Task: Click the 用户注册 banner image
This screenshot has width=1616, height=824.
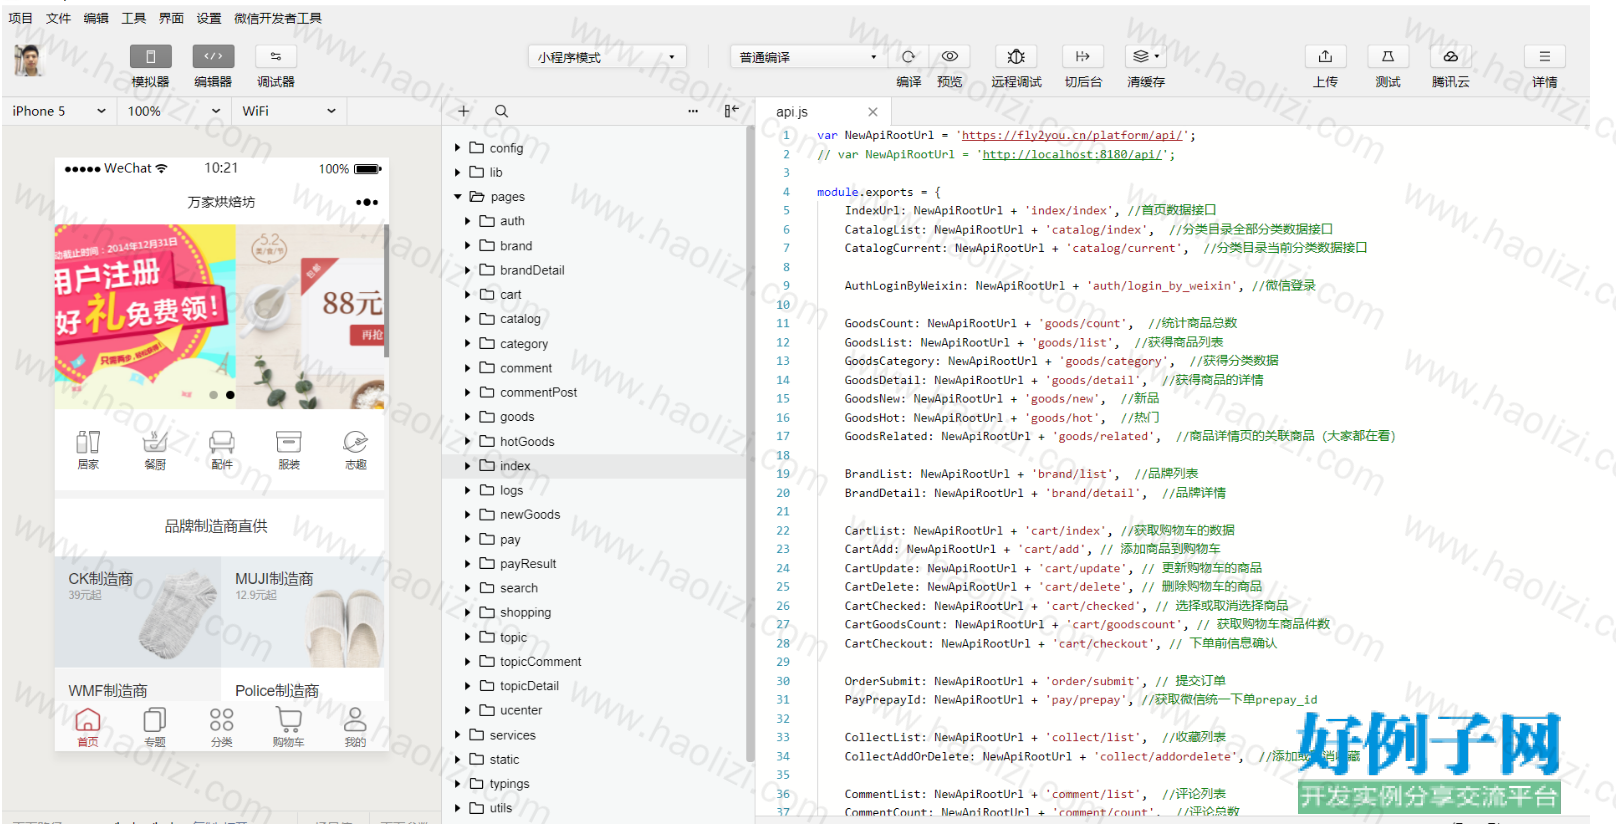Action: tap(145, 316)
